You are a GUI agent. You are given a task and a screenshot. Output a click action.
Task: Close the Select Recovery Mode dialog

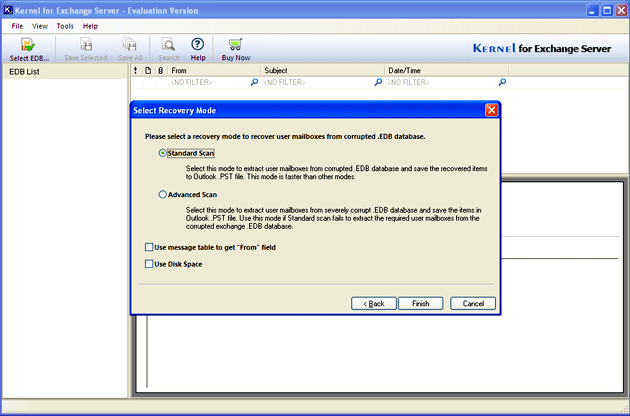(x=491, y=110)
